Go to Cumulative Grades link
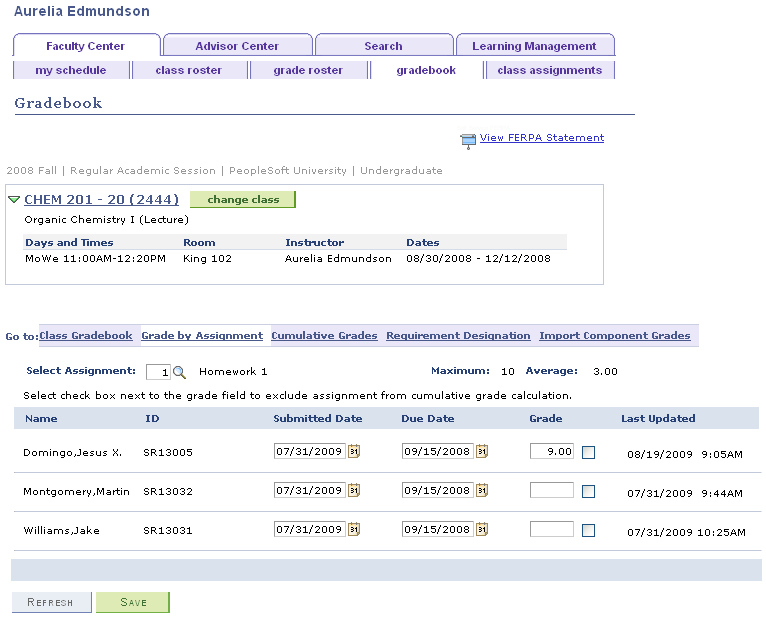766x617 pixels. coord(324,336)
